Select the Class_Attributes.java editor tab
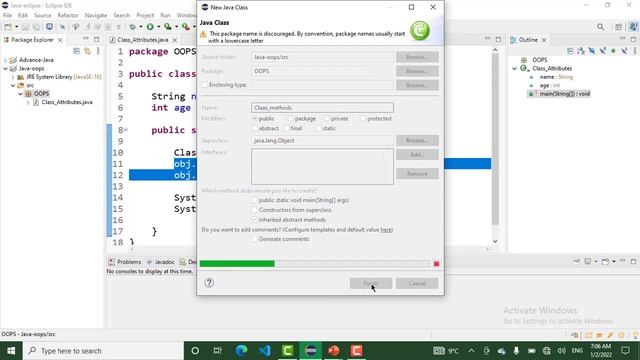 (142, 40)
